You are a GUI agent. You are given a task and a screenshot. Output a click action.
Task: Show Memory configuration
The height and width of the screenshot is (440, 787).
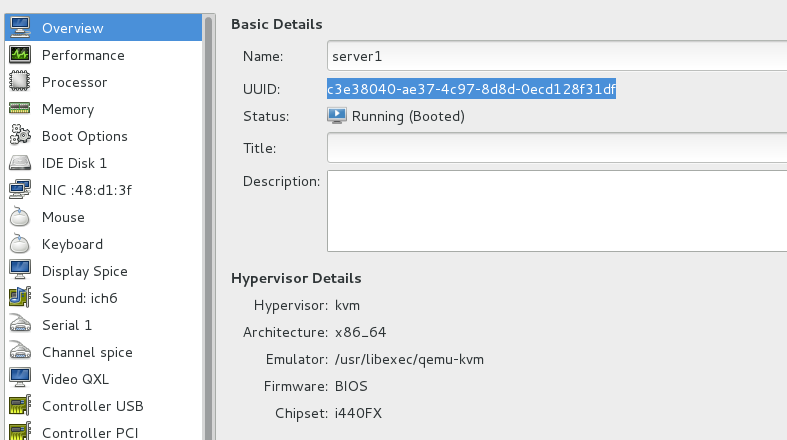click(103, 109)
